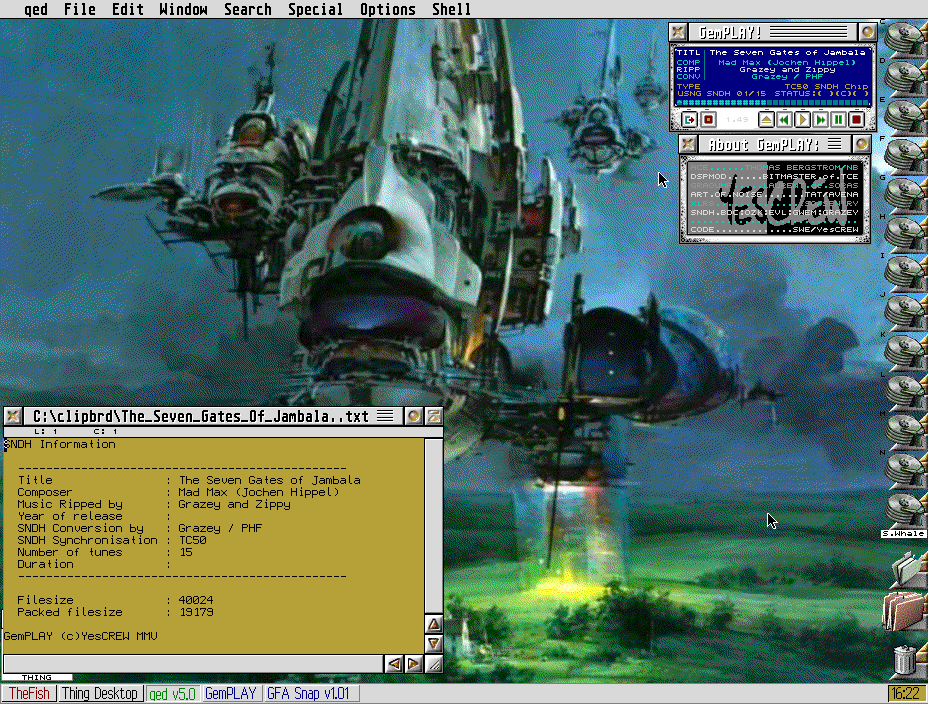The image size is (928, 704).
Task: Switch to TheFish in the taskbar
Action: click(x=29, y=693)
